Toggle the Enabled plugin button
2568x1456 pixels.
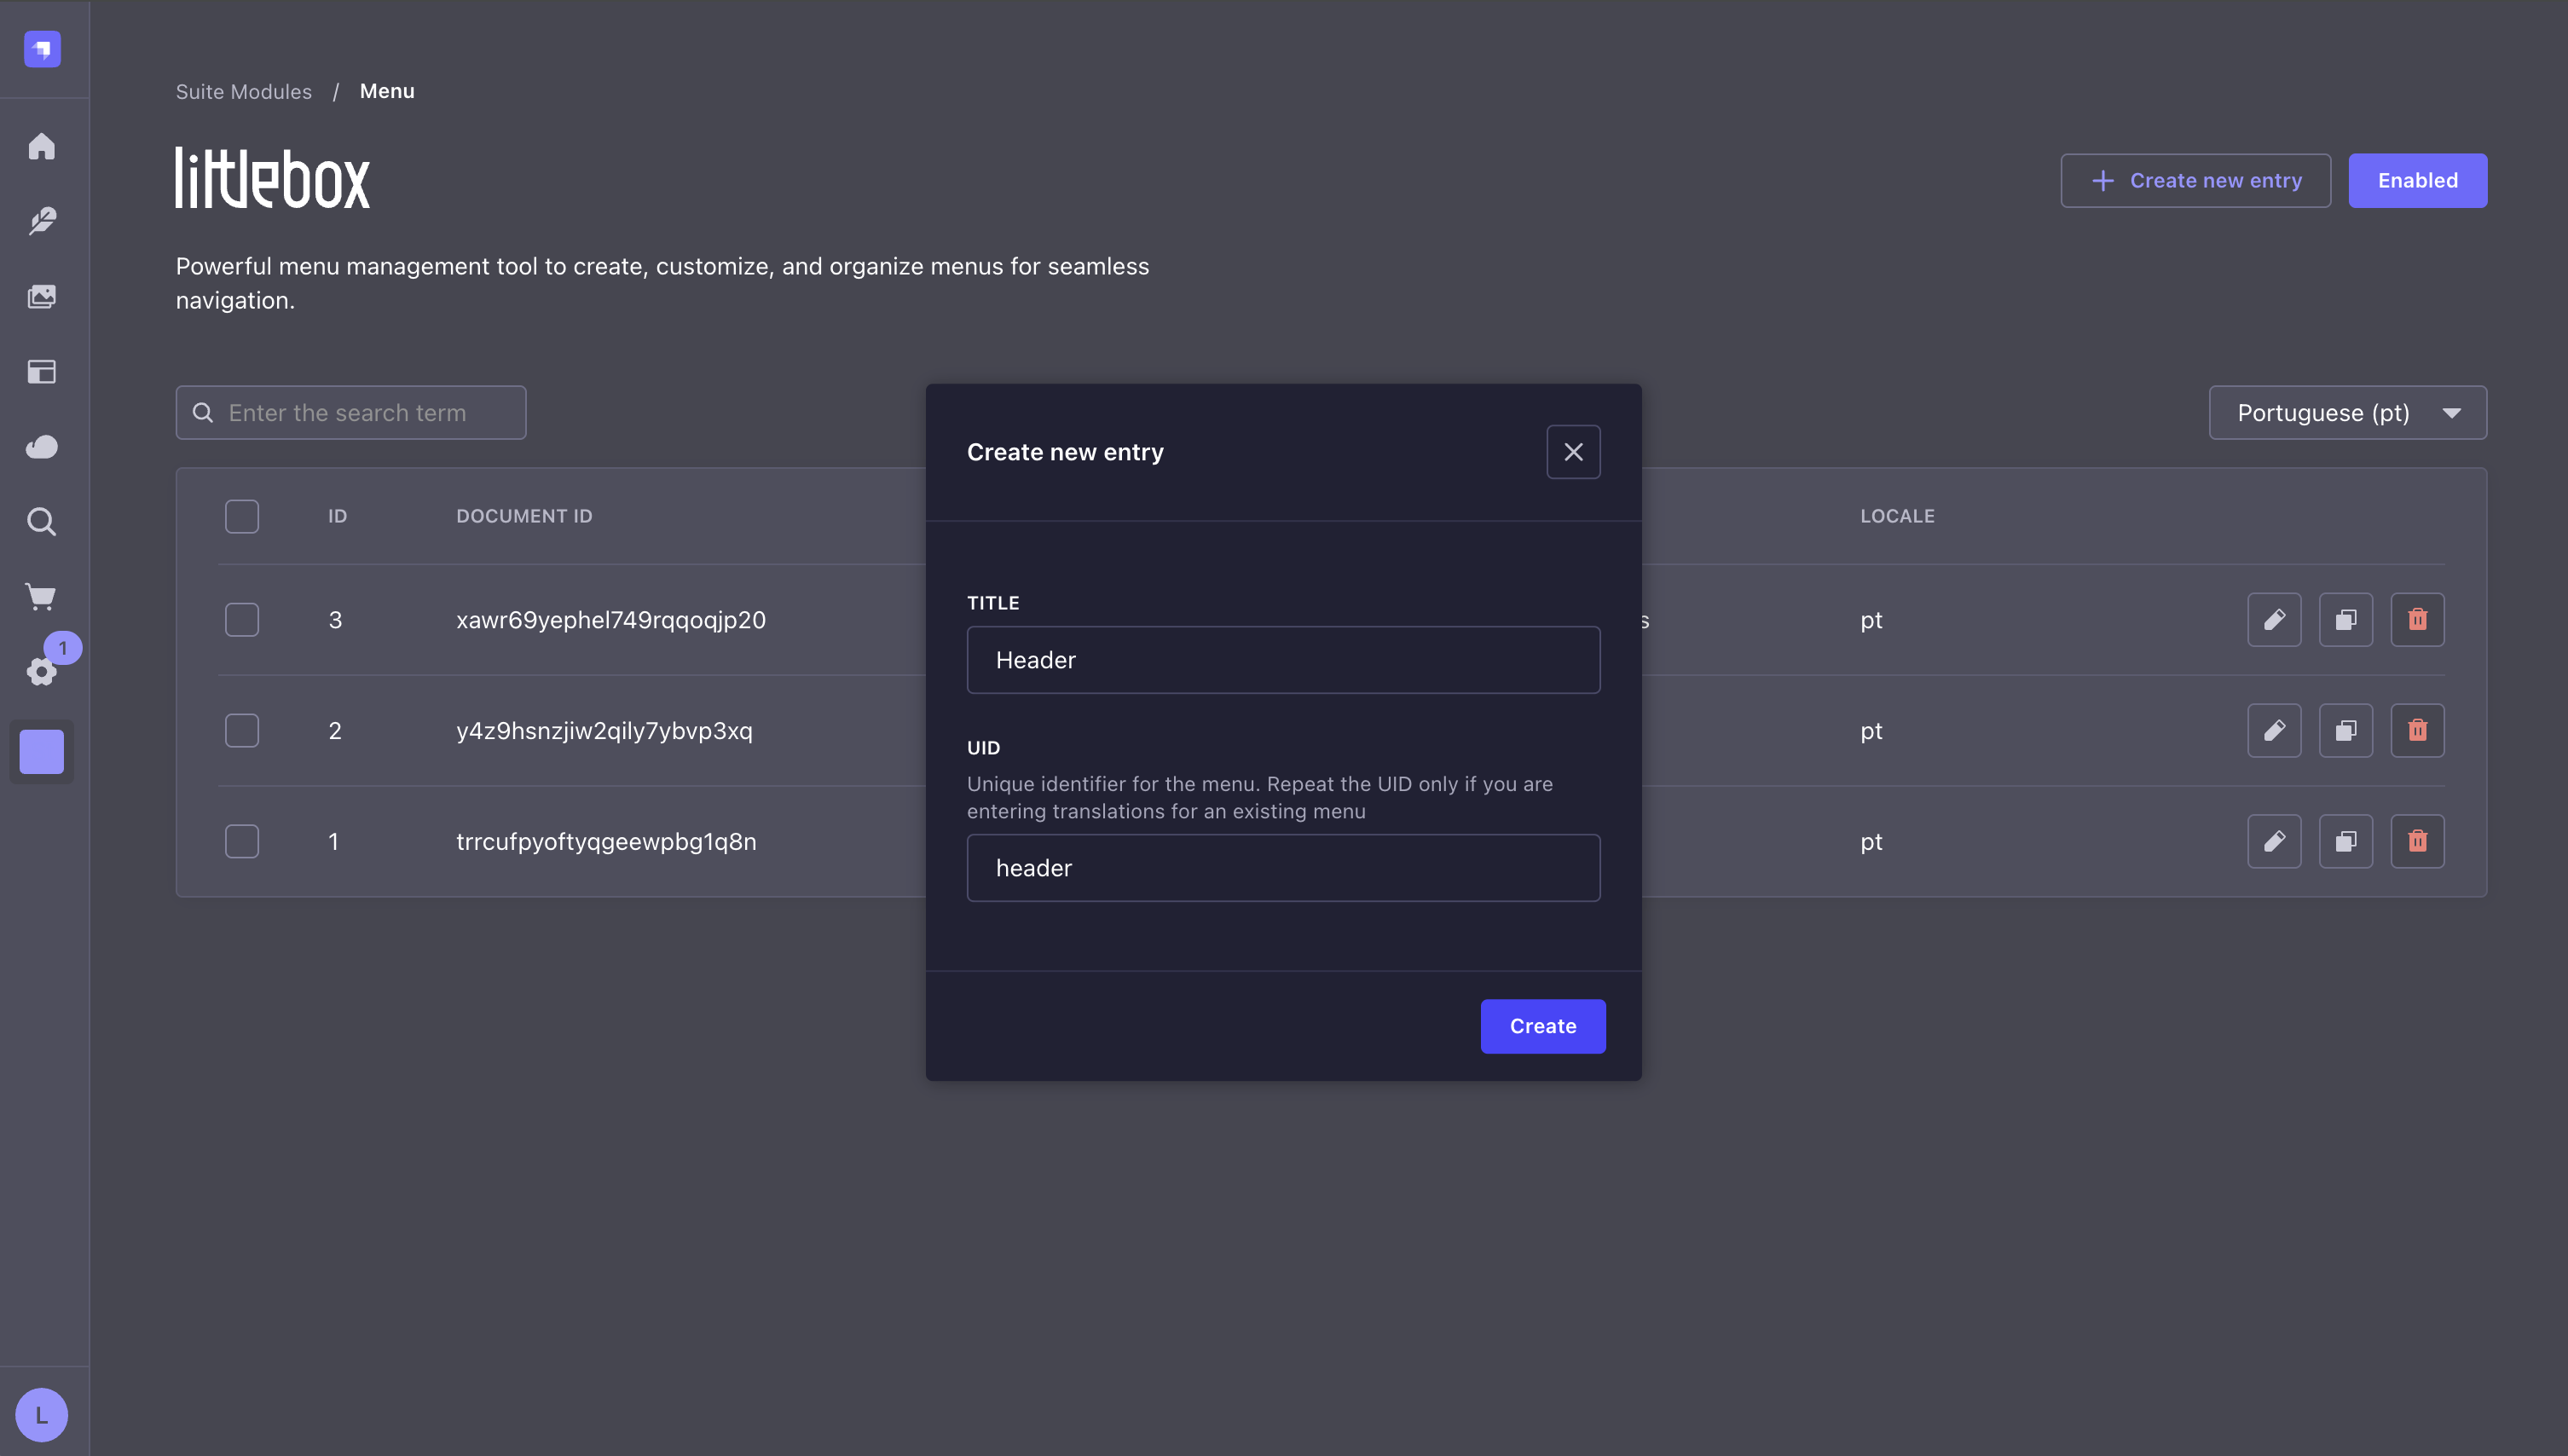(x=2417, y=181)
